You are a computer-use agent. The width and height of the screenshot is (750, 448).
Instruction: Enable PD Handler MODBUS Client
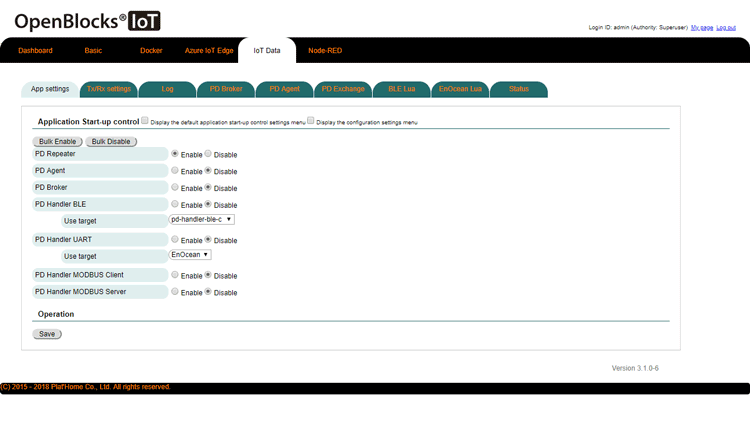(x=175, y=275)
